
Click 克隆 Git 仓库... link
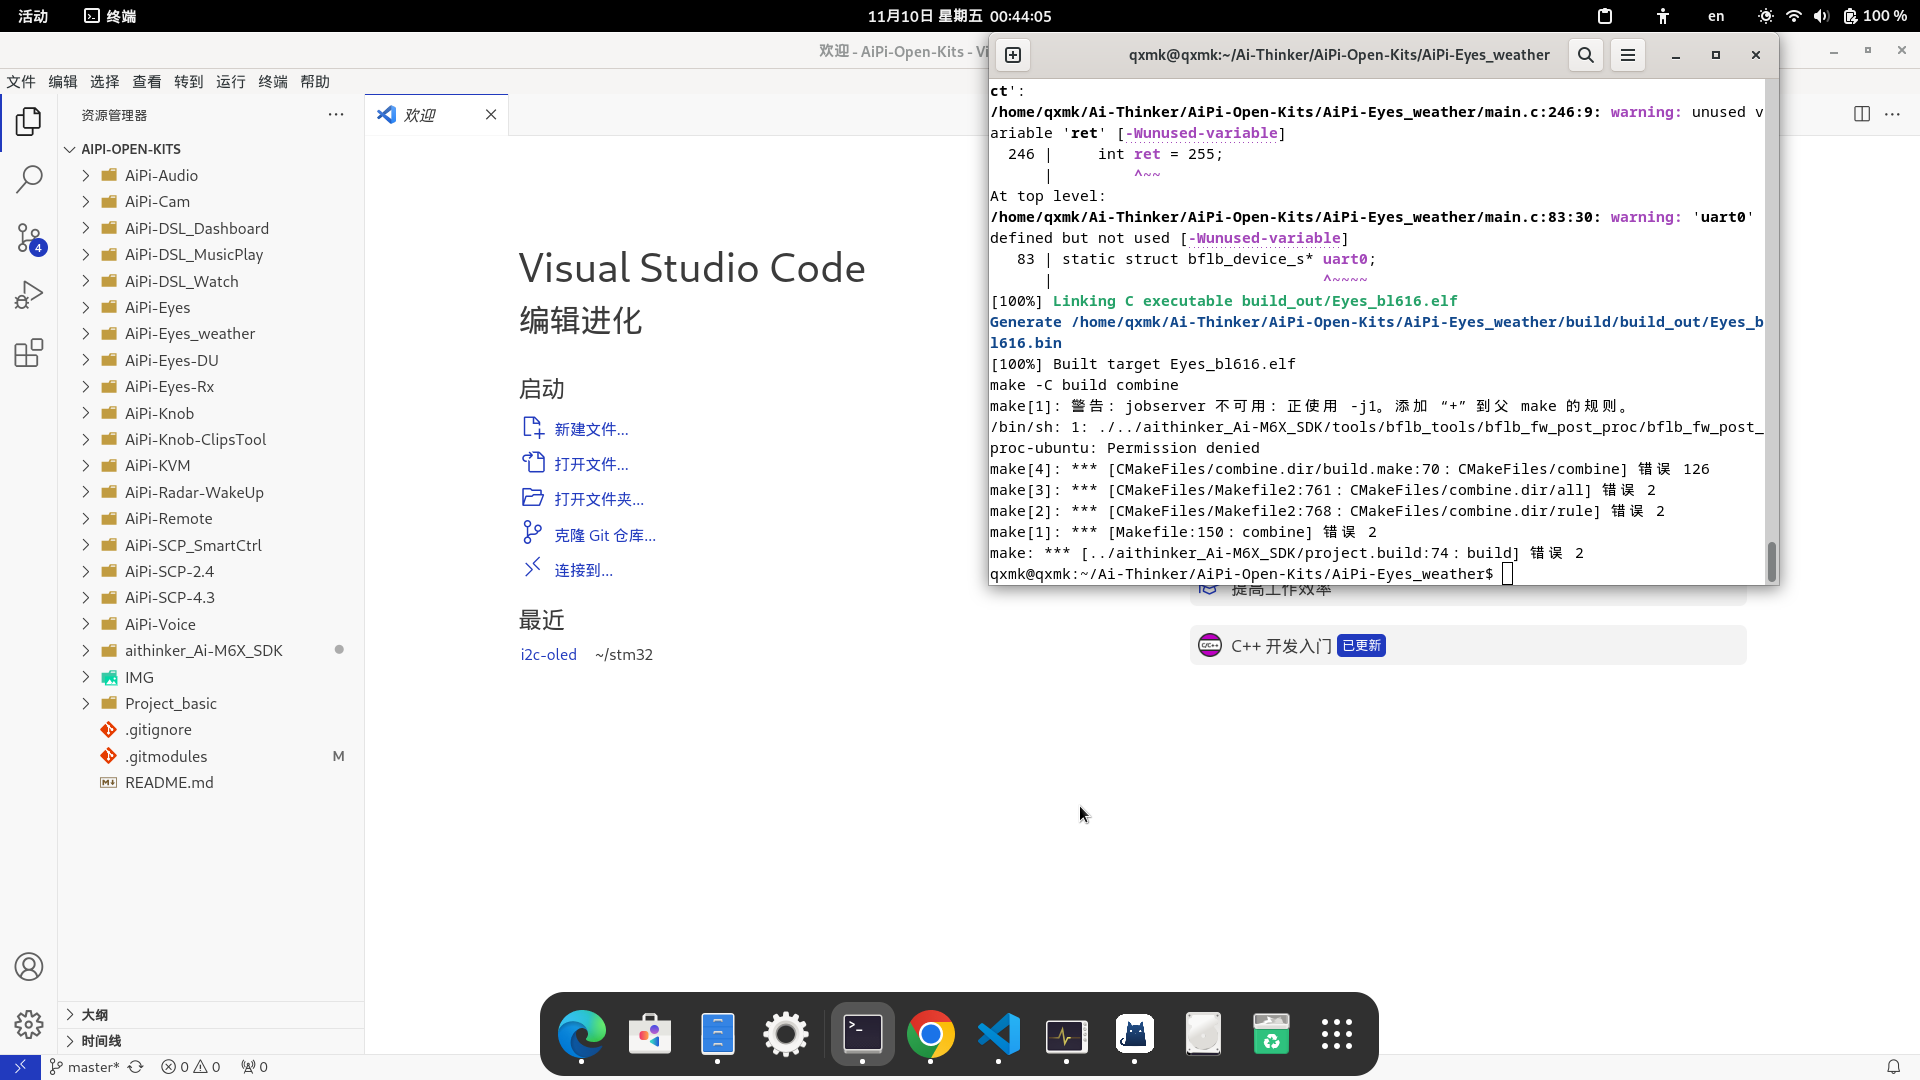click(605, 535)
